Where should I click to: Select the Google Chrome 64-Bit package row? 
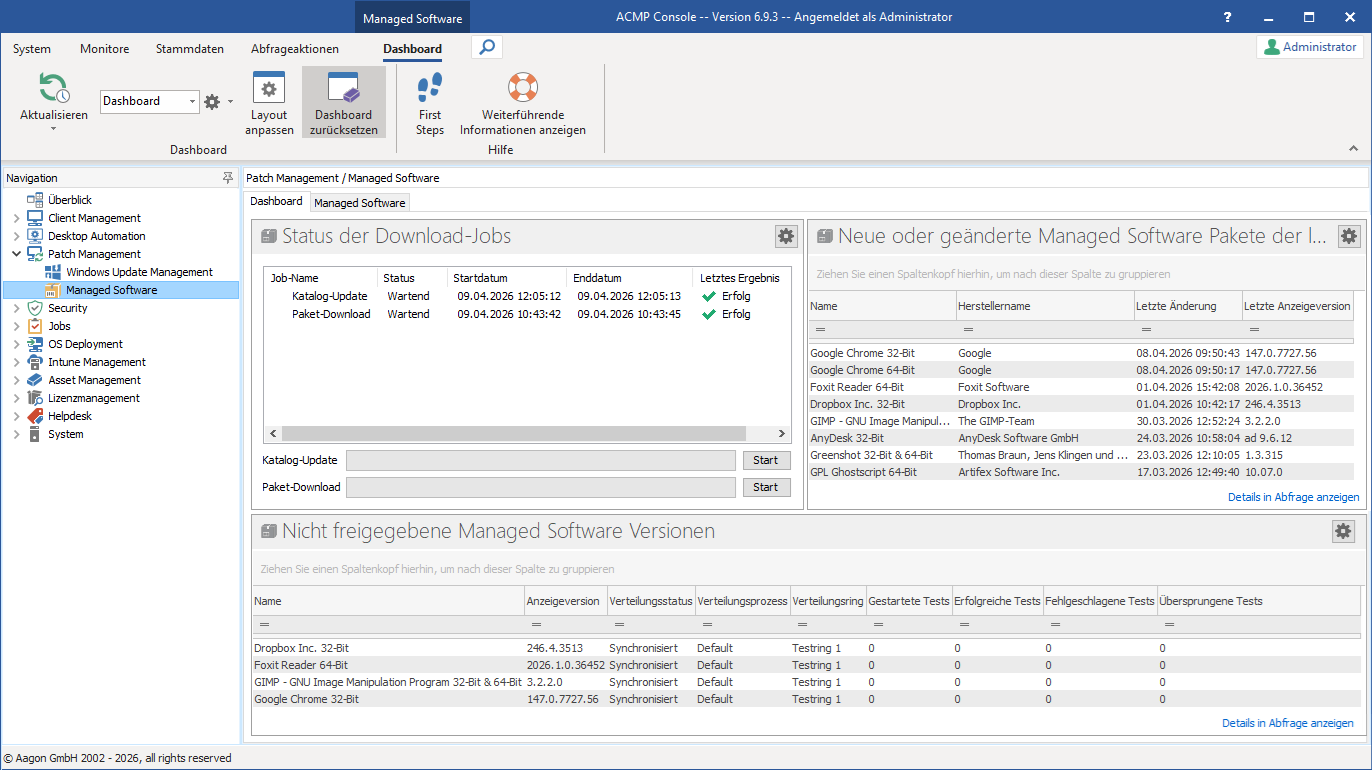[x=1080, y=370]
